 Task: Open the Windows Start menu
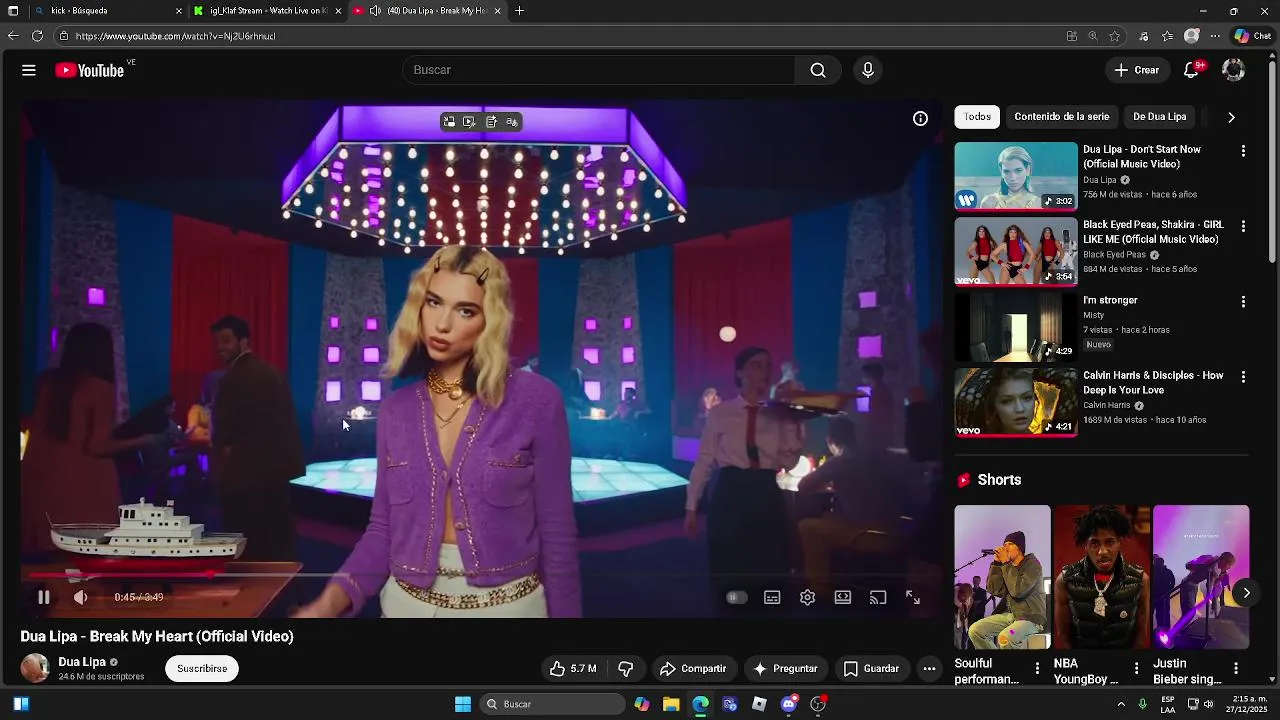point(463,704)
